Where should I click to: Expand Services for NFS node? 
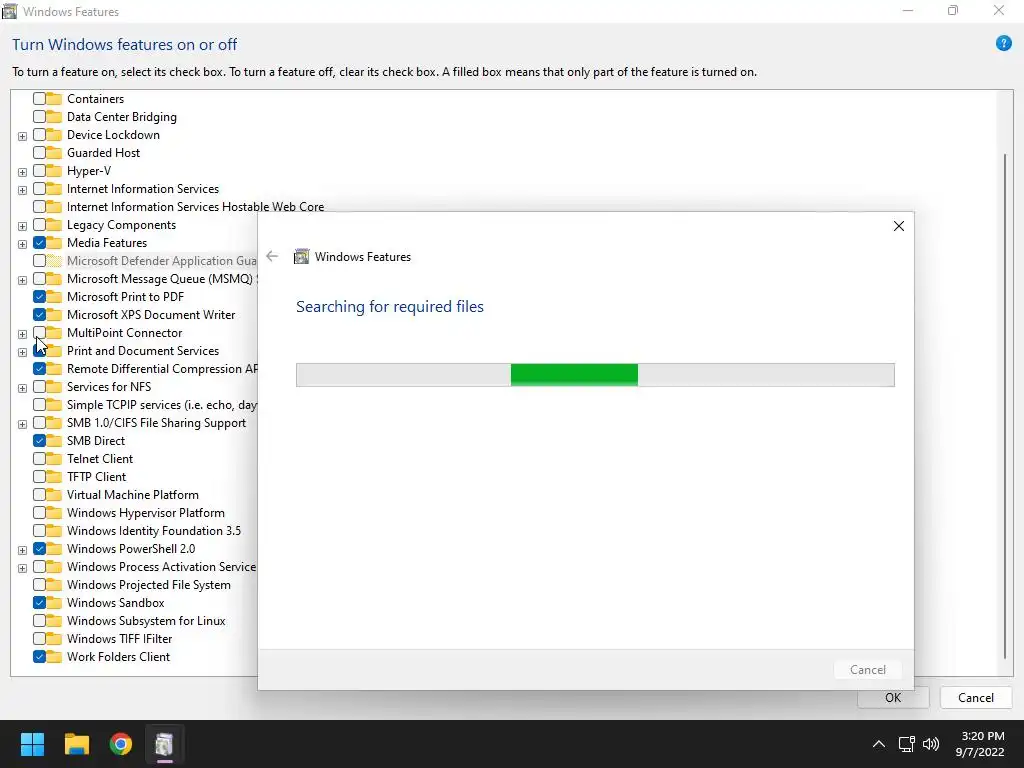point(22,388)
